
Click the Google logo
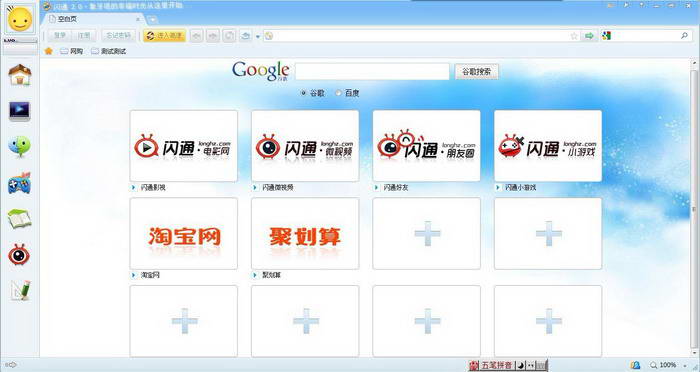tap(261, 71)
